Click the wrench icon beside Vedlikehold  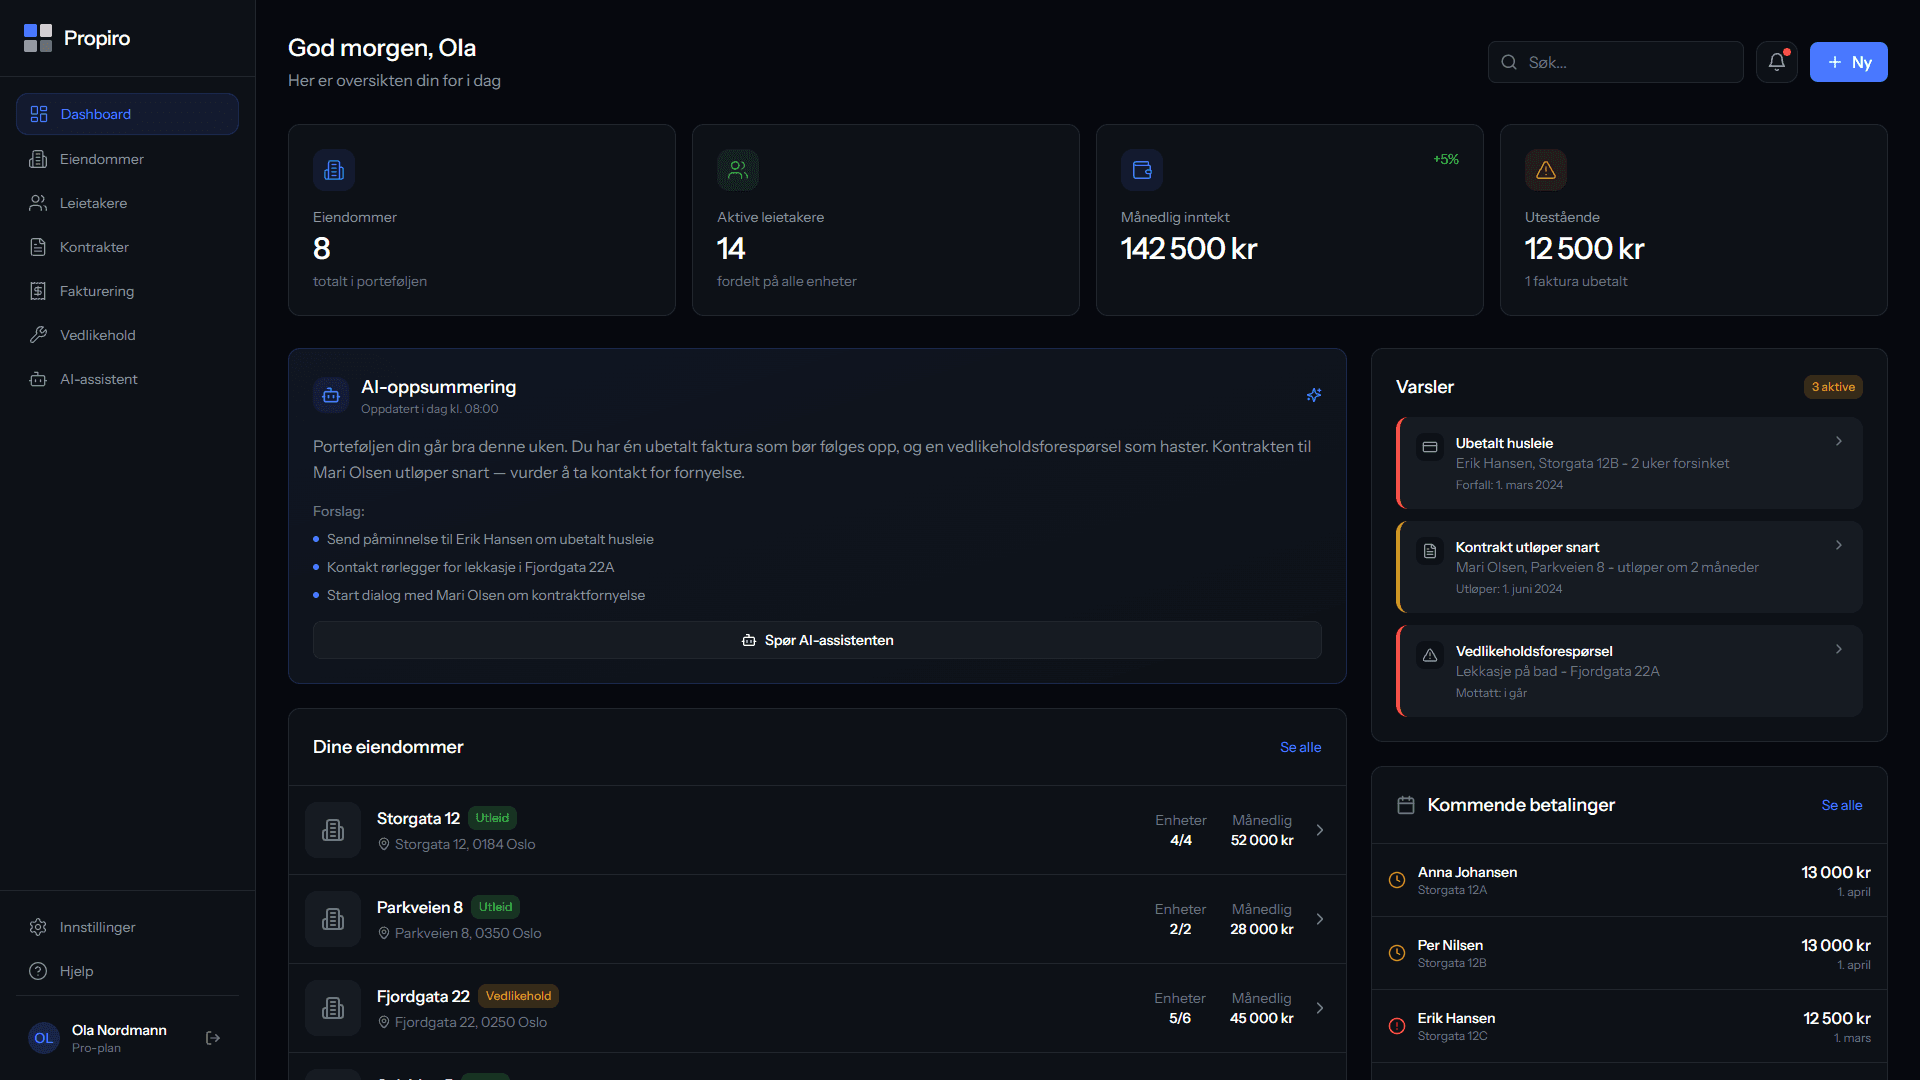(x=38, y=335)
